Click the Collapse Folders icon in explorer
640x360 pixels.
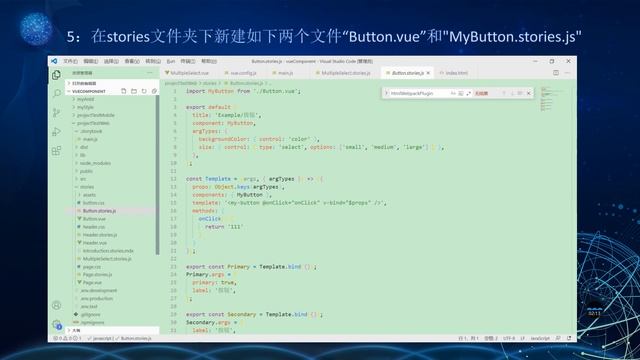click(x=154, y=91)
